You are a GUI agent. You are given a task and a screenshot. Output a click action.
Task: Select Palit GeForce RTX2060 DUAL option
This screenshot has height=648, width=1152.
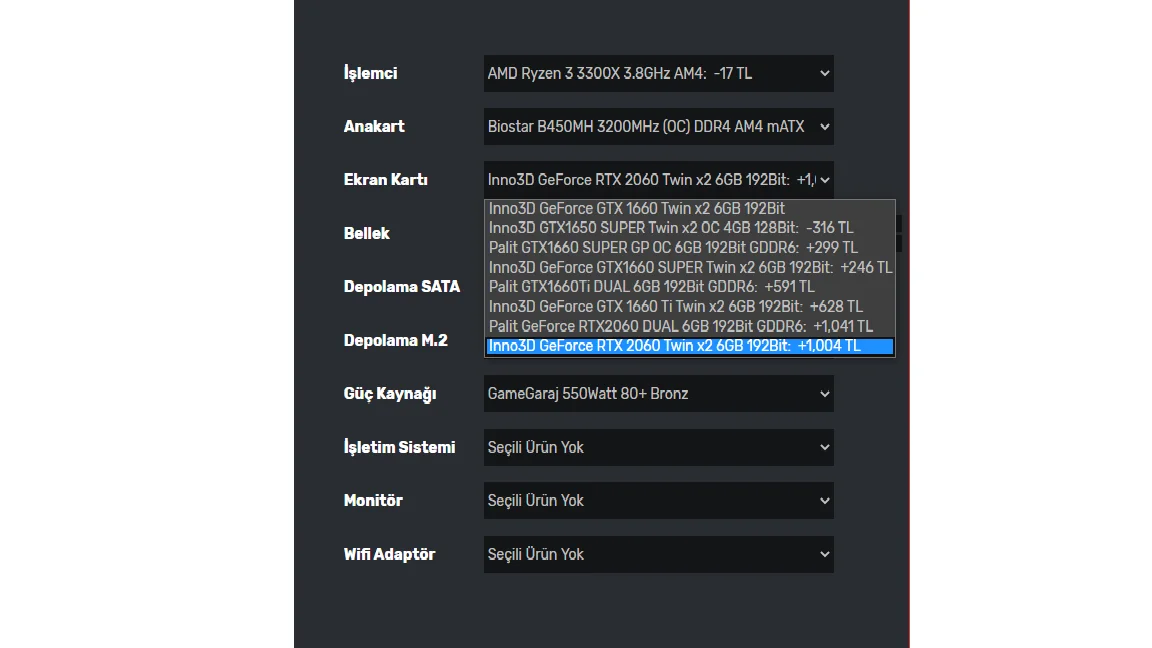pos(690,326)
